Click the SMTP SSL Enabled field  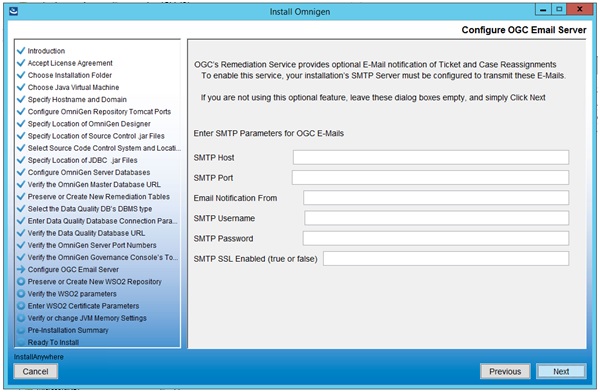coord(446,259)
